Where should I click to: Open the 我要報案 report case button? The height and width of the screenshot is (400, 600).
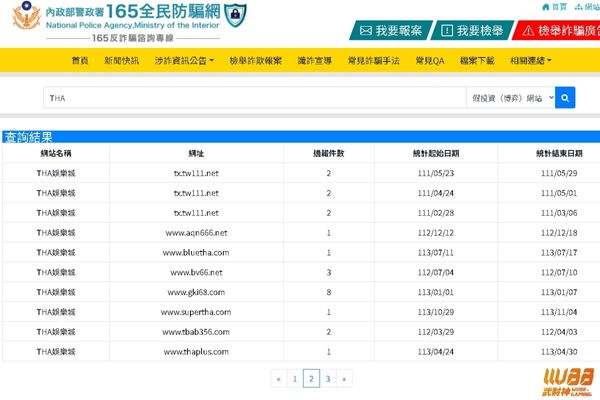click(x=391, y=31)
